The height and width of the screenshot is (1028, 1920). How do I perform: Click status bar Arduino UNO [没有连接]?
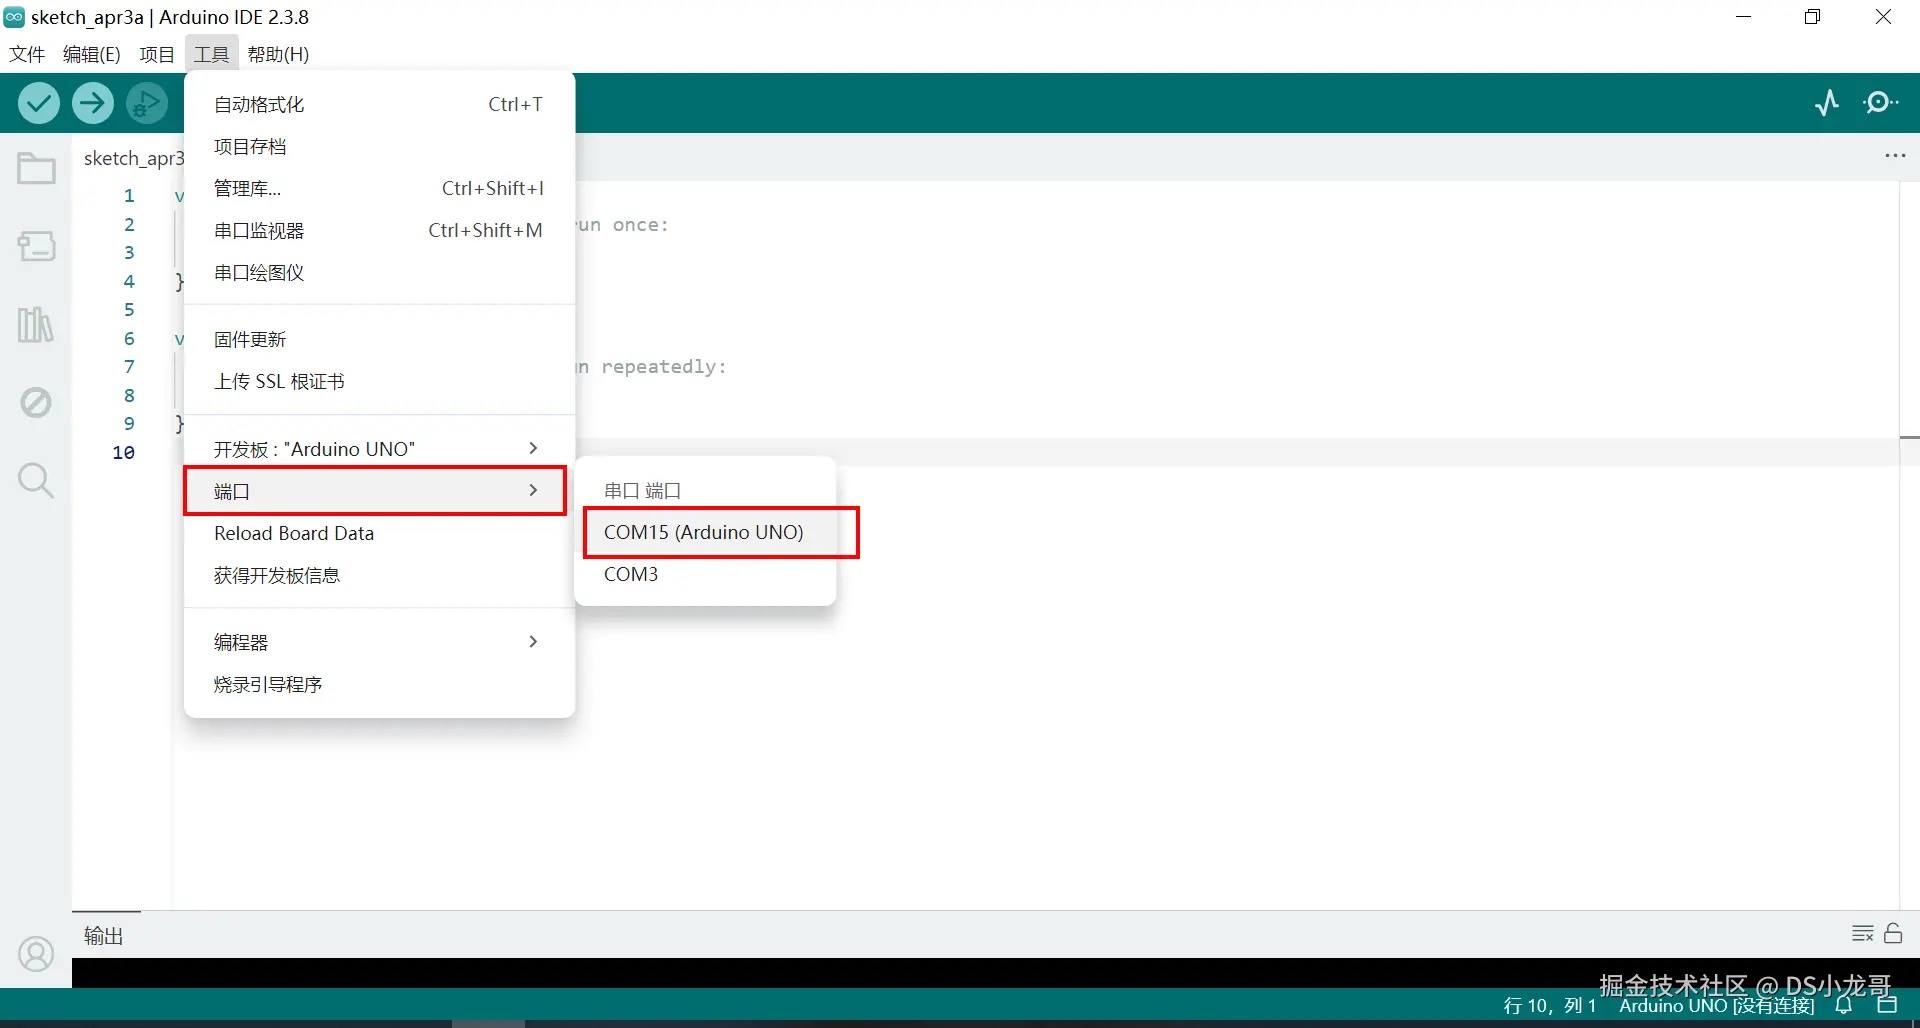tap(1717, 1006)
